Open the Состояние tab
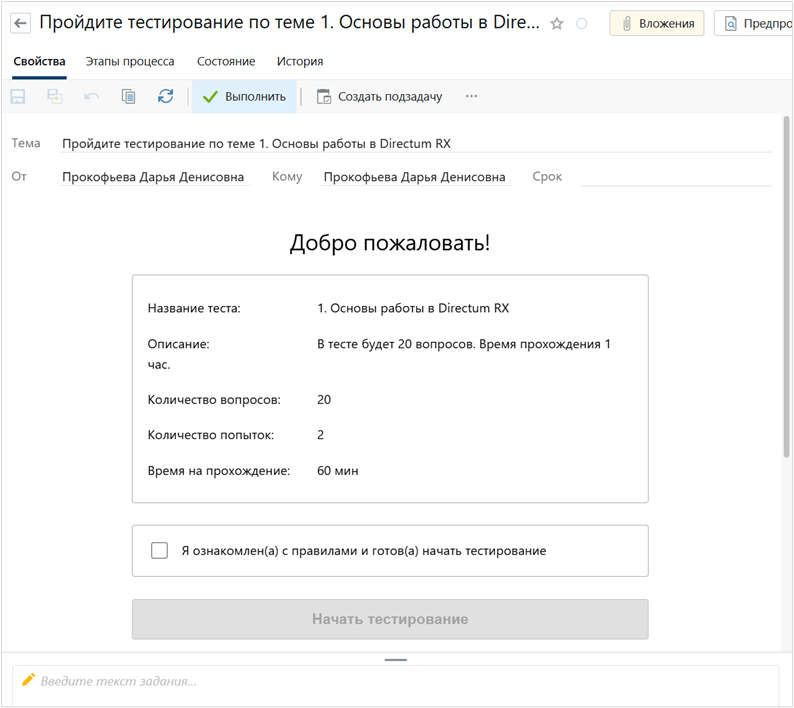The width and height of the screenshot is (794, 708). 226,62
